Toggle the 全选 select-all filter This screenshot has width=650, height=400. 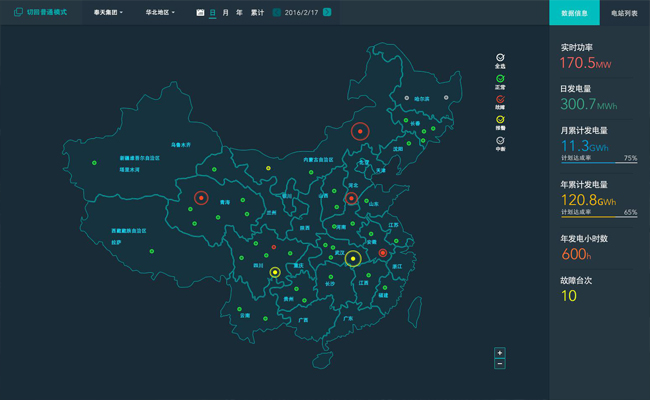(x=500, y=58)
